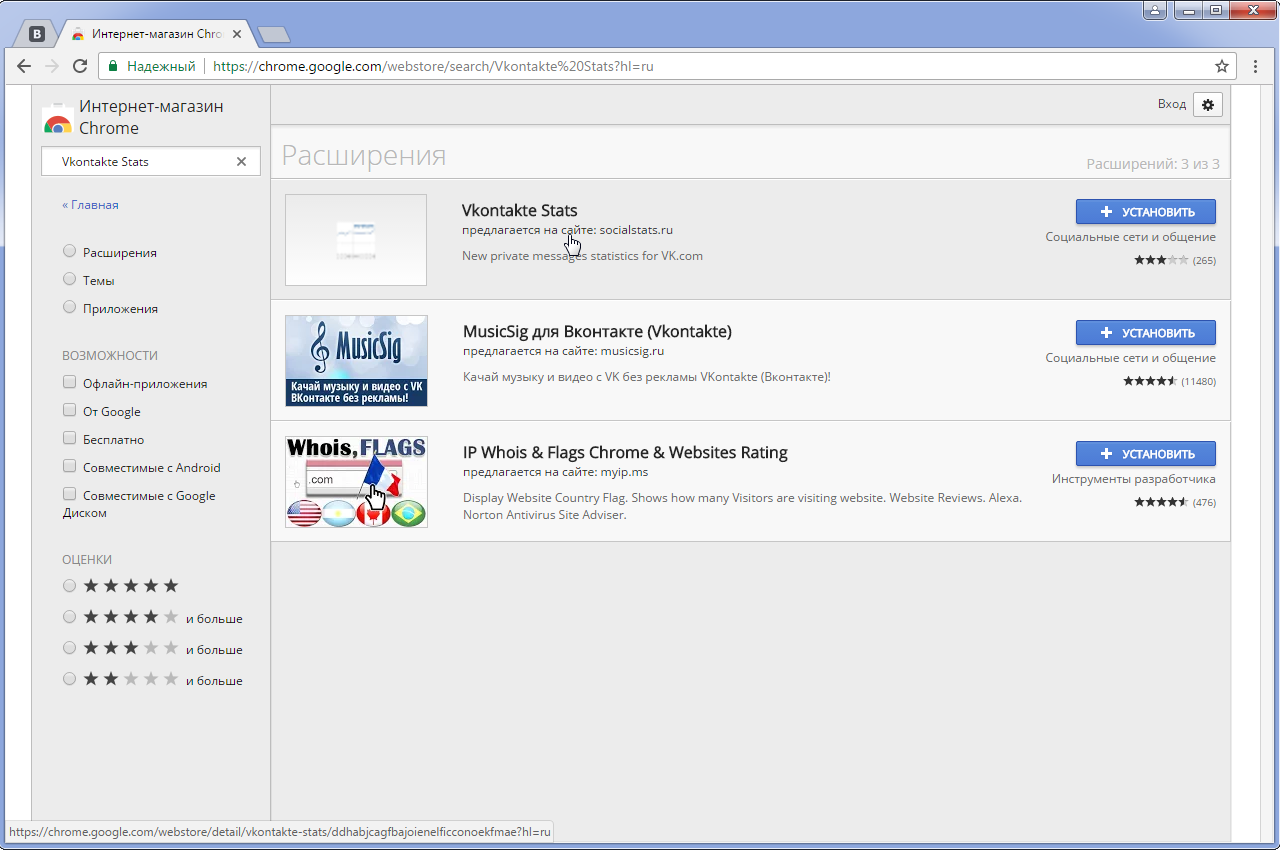Filter by five stars rating
1280x850 pixels.
(69, 586)
